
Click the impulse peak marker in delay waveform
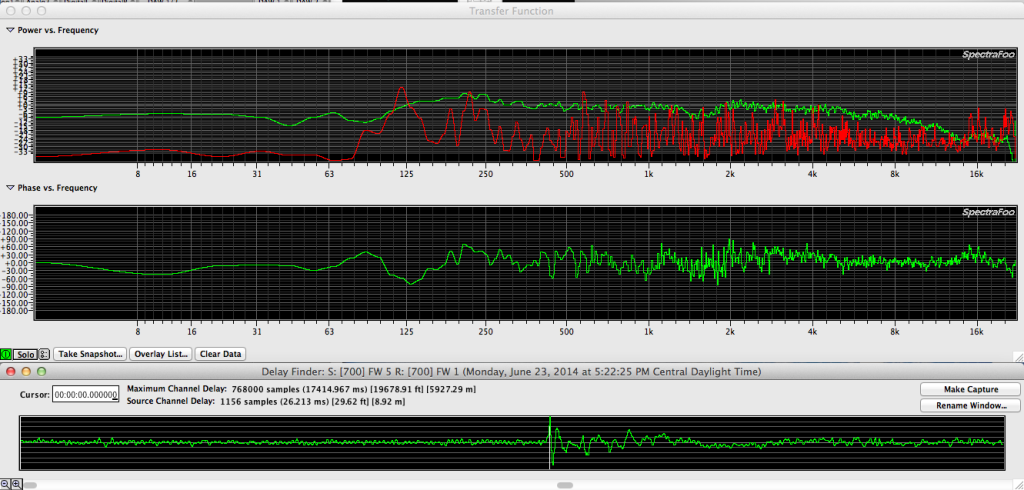(551, 441)
